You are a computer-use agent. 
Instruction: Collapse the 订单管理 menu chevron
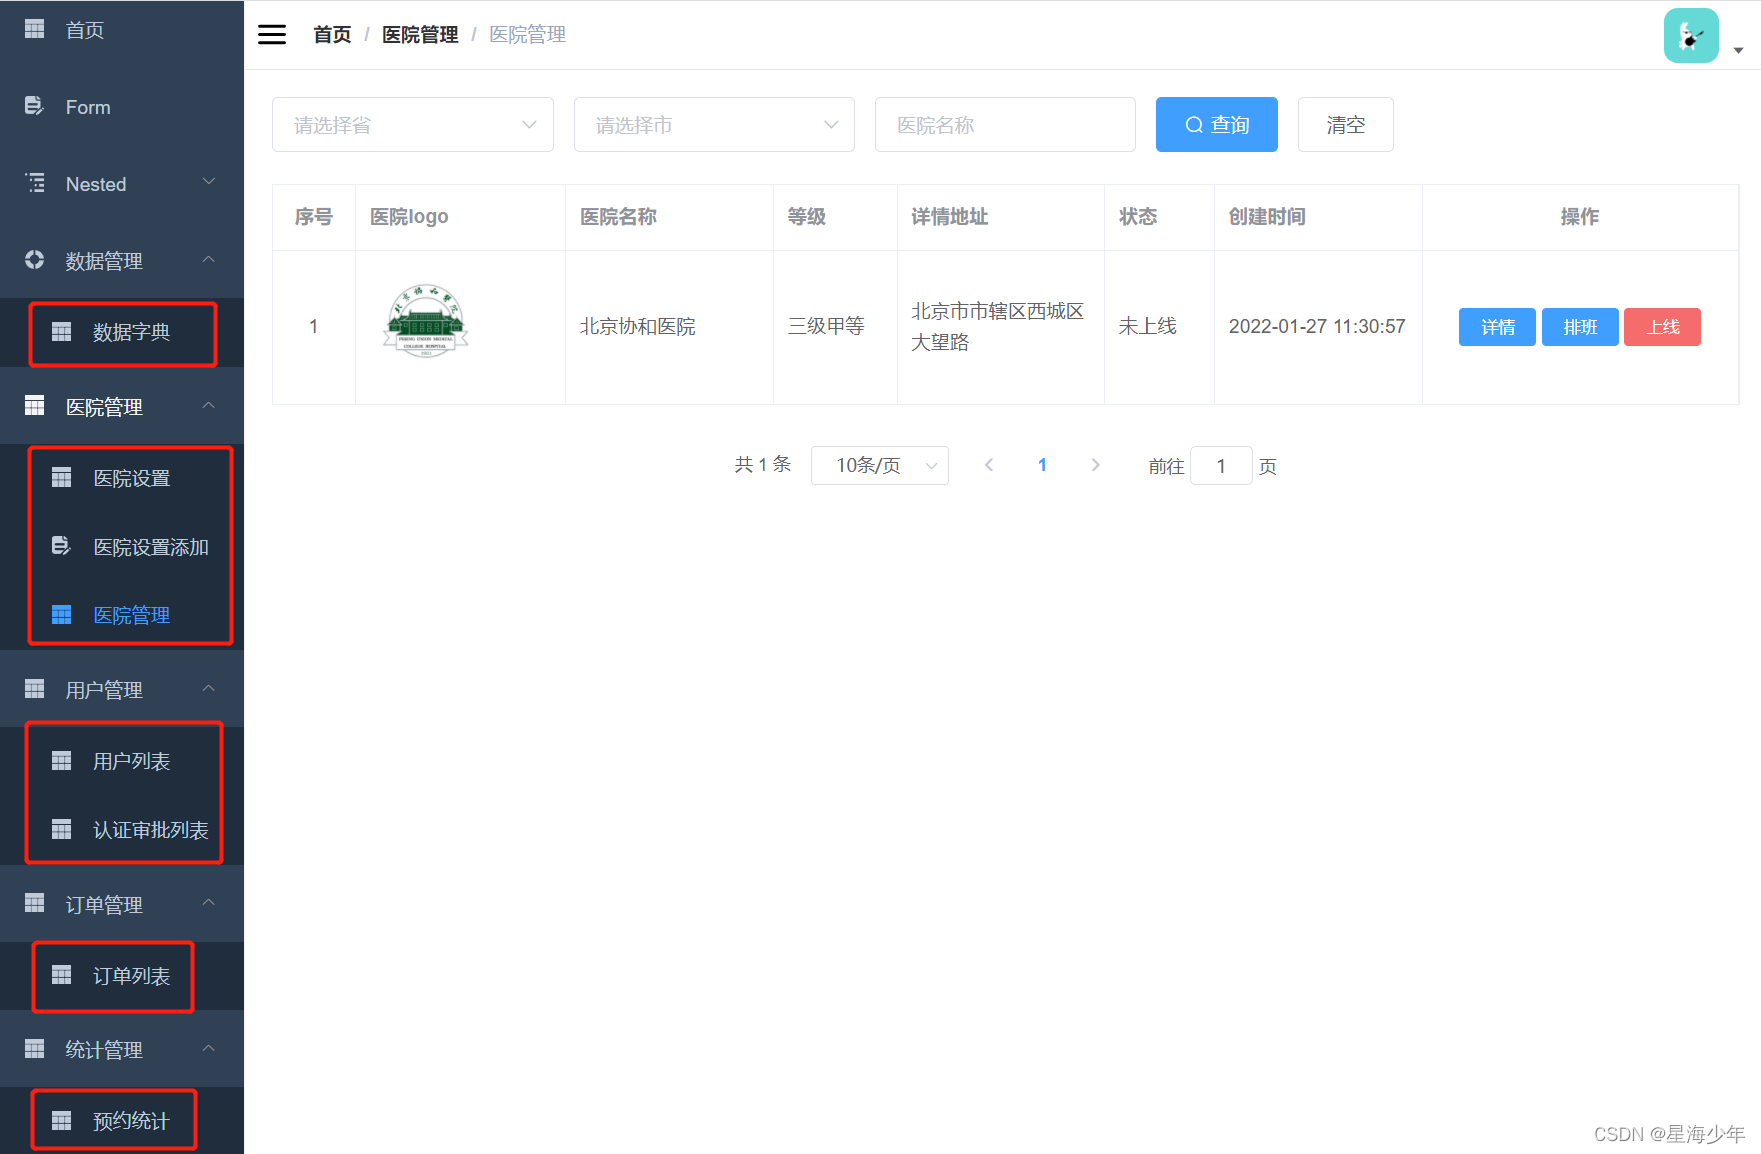[209, 902]
